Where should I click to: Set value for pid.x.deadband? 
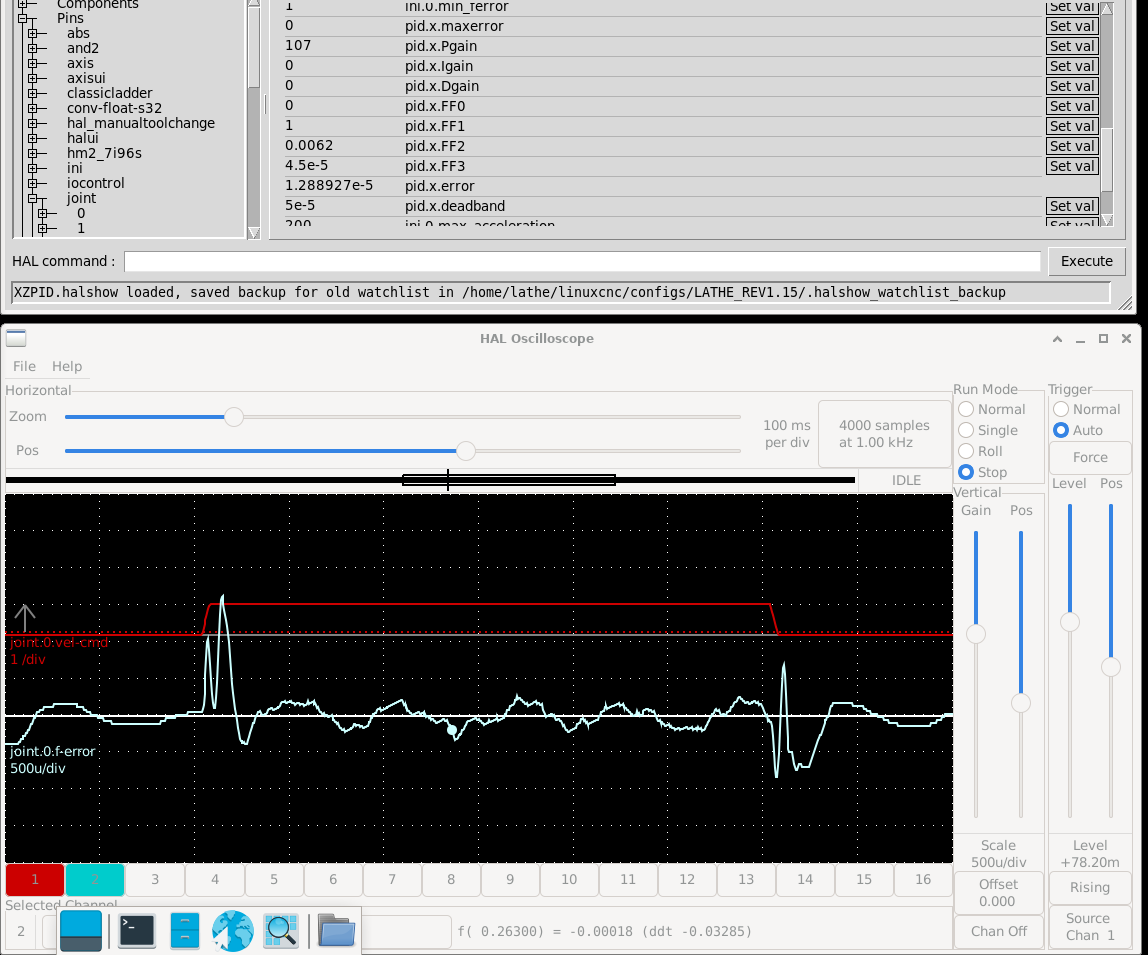[1072, 207]
